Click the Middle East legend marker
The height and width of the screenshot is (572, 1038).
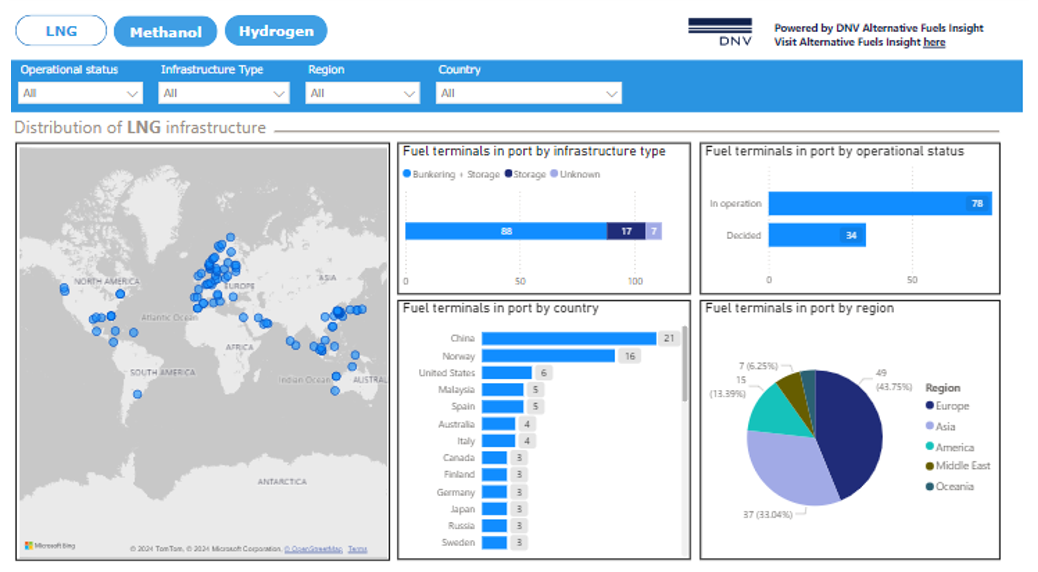(x=930, y=466)
